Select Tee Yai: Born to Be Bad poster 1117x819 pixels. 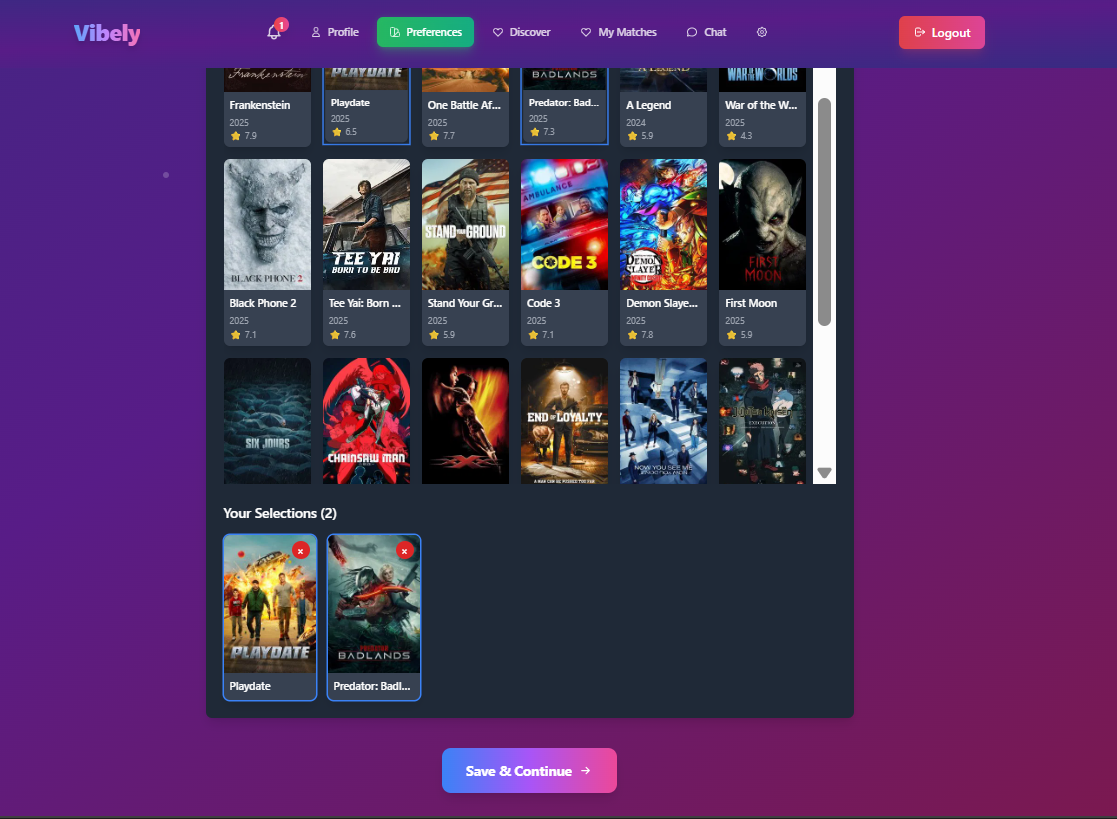[366, 224]
